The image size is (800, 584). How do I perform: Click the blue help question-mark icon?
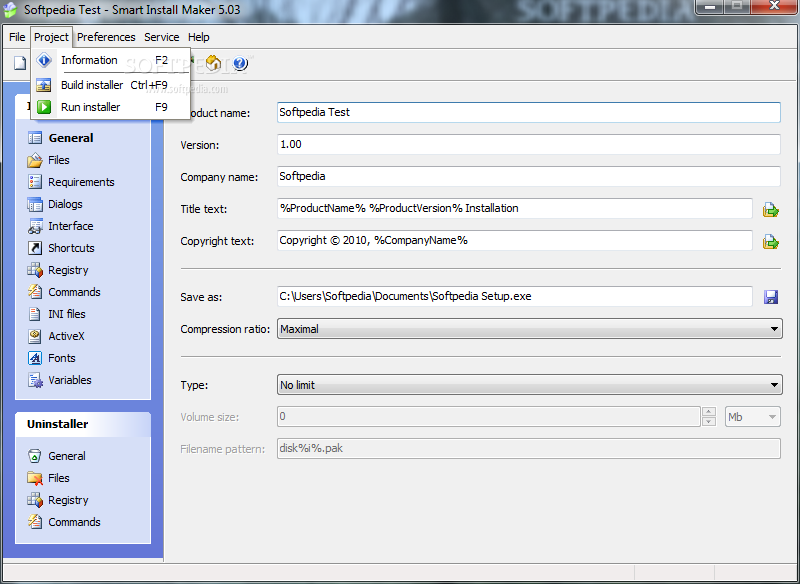(240, 63)
